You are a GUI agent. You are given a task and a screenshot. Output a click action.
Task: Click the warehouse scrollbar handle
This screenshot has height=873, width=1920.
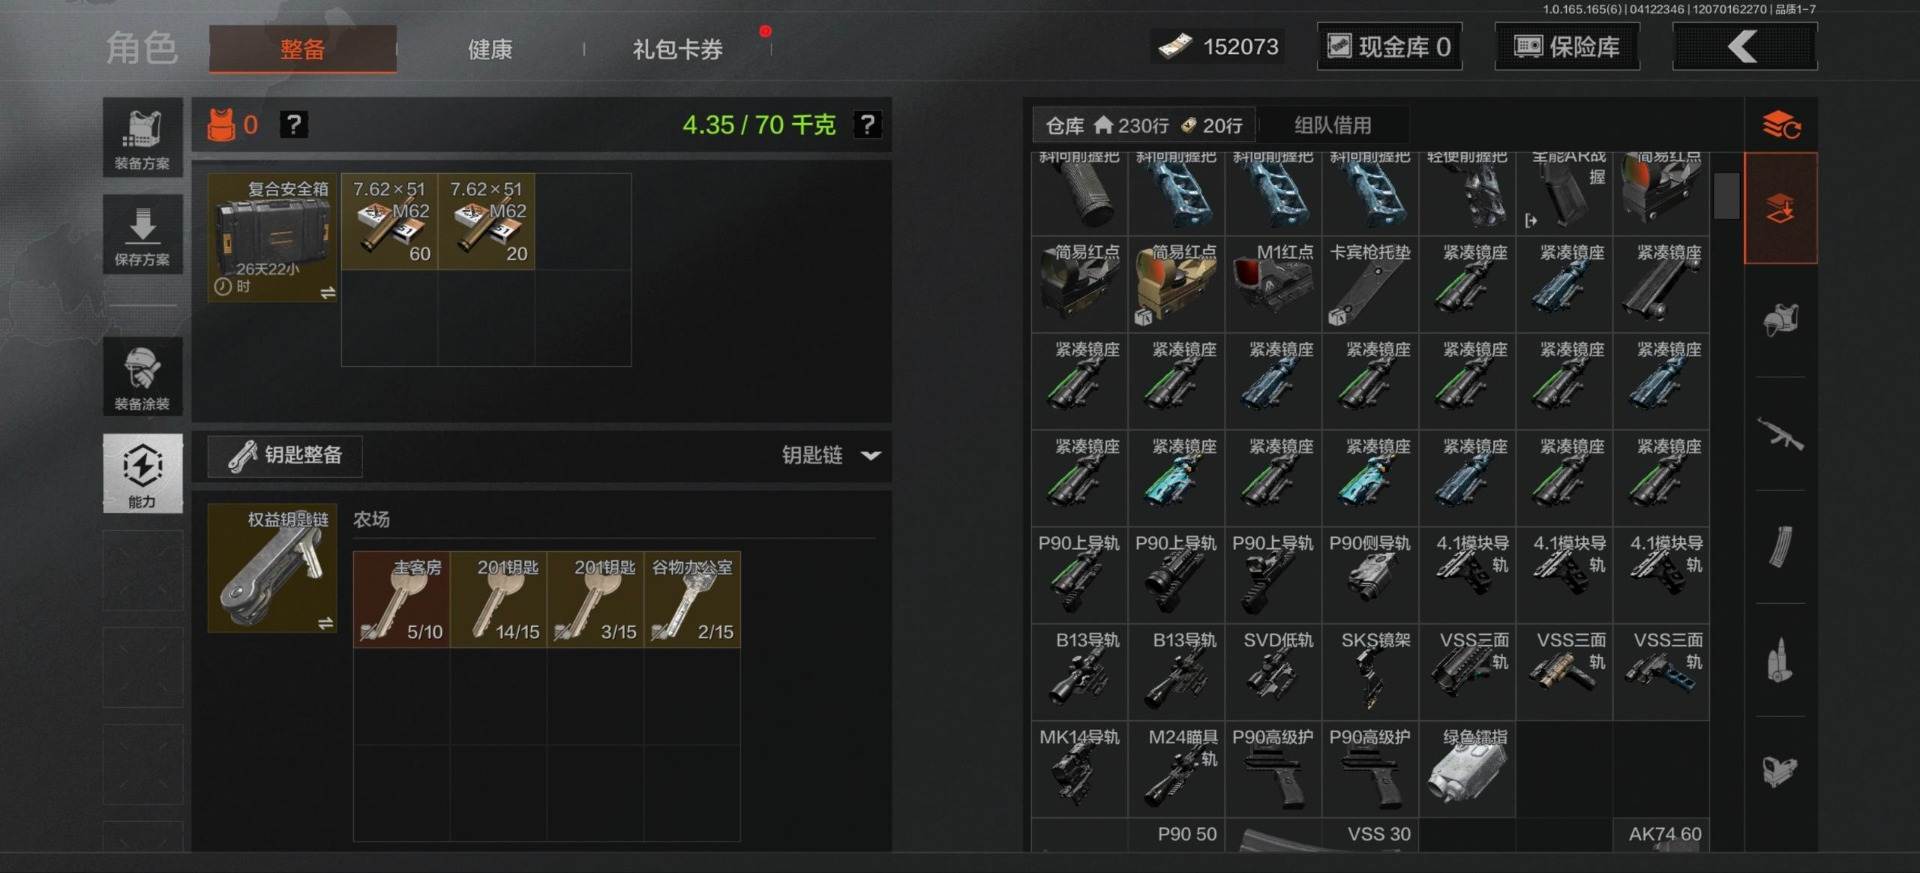(x=1726, y=196)
